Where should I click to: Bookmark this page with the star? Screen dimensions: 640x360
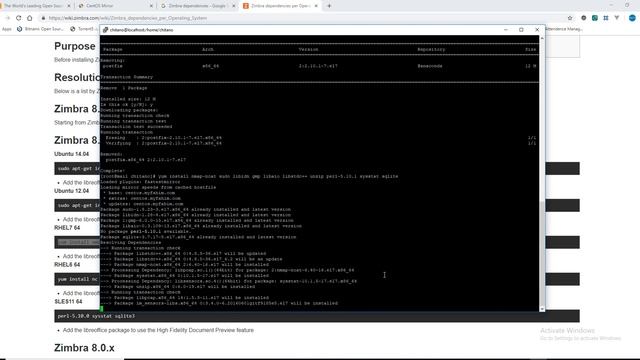(570, 18)
